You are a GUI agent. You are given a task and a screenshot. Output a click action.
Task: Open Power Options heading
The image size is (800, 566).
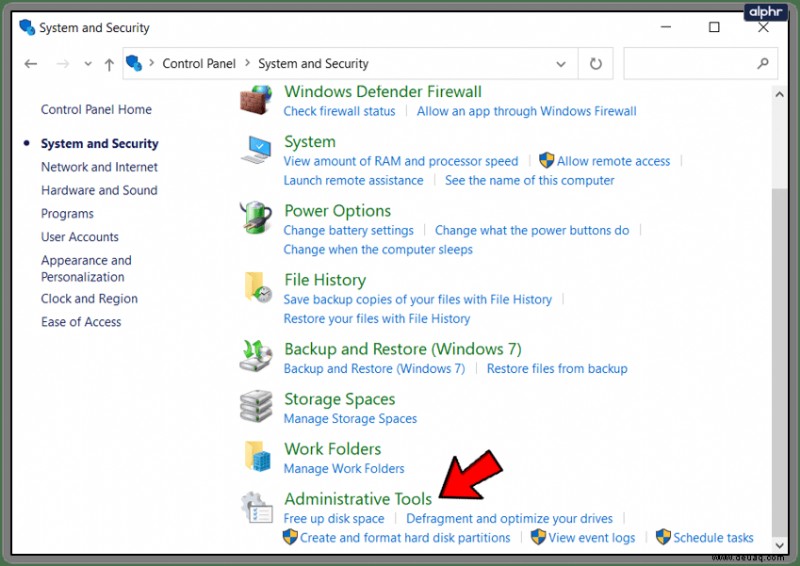point(337,211)
